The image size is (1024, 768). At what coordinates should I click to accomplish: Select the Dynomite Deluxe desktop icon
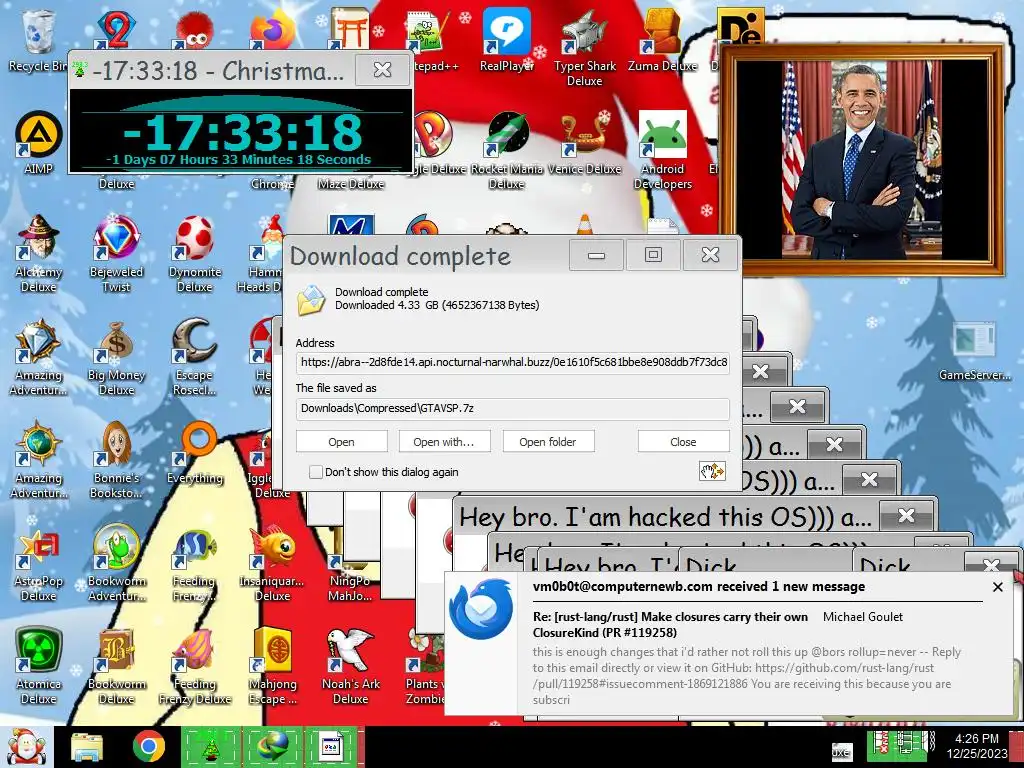pyautogui.click(x=195, y=253)
